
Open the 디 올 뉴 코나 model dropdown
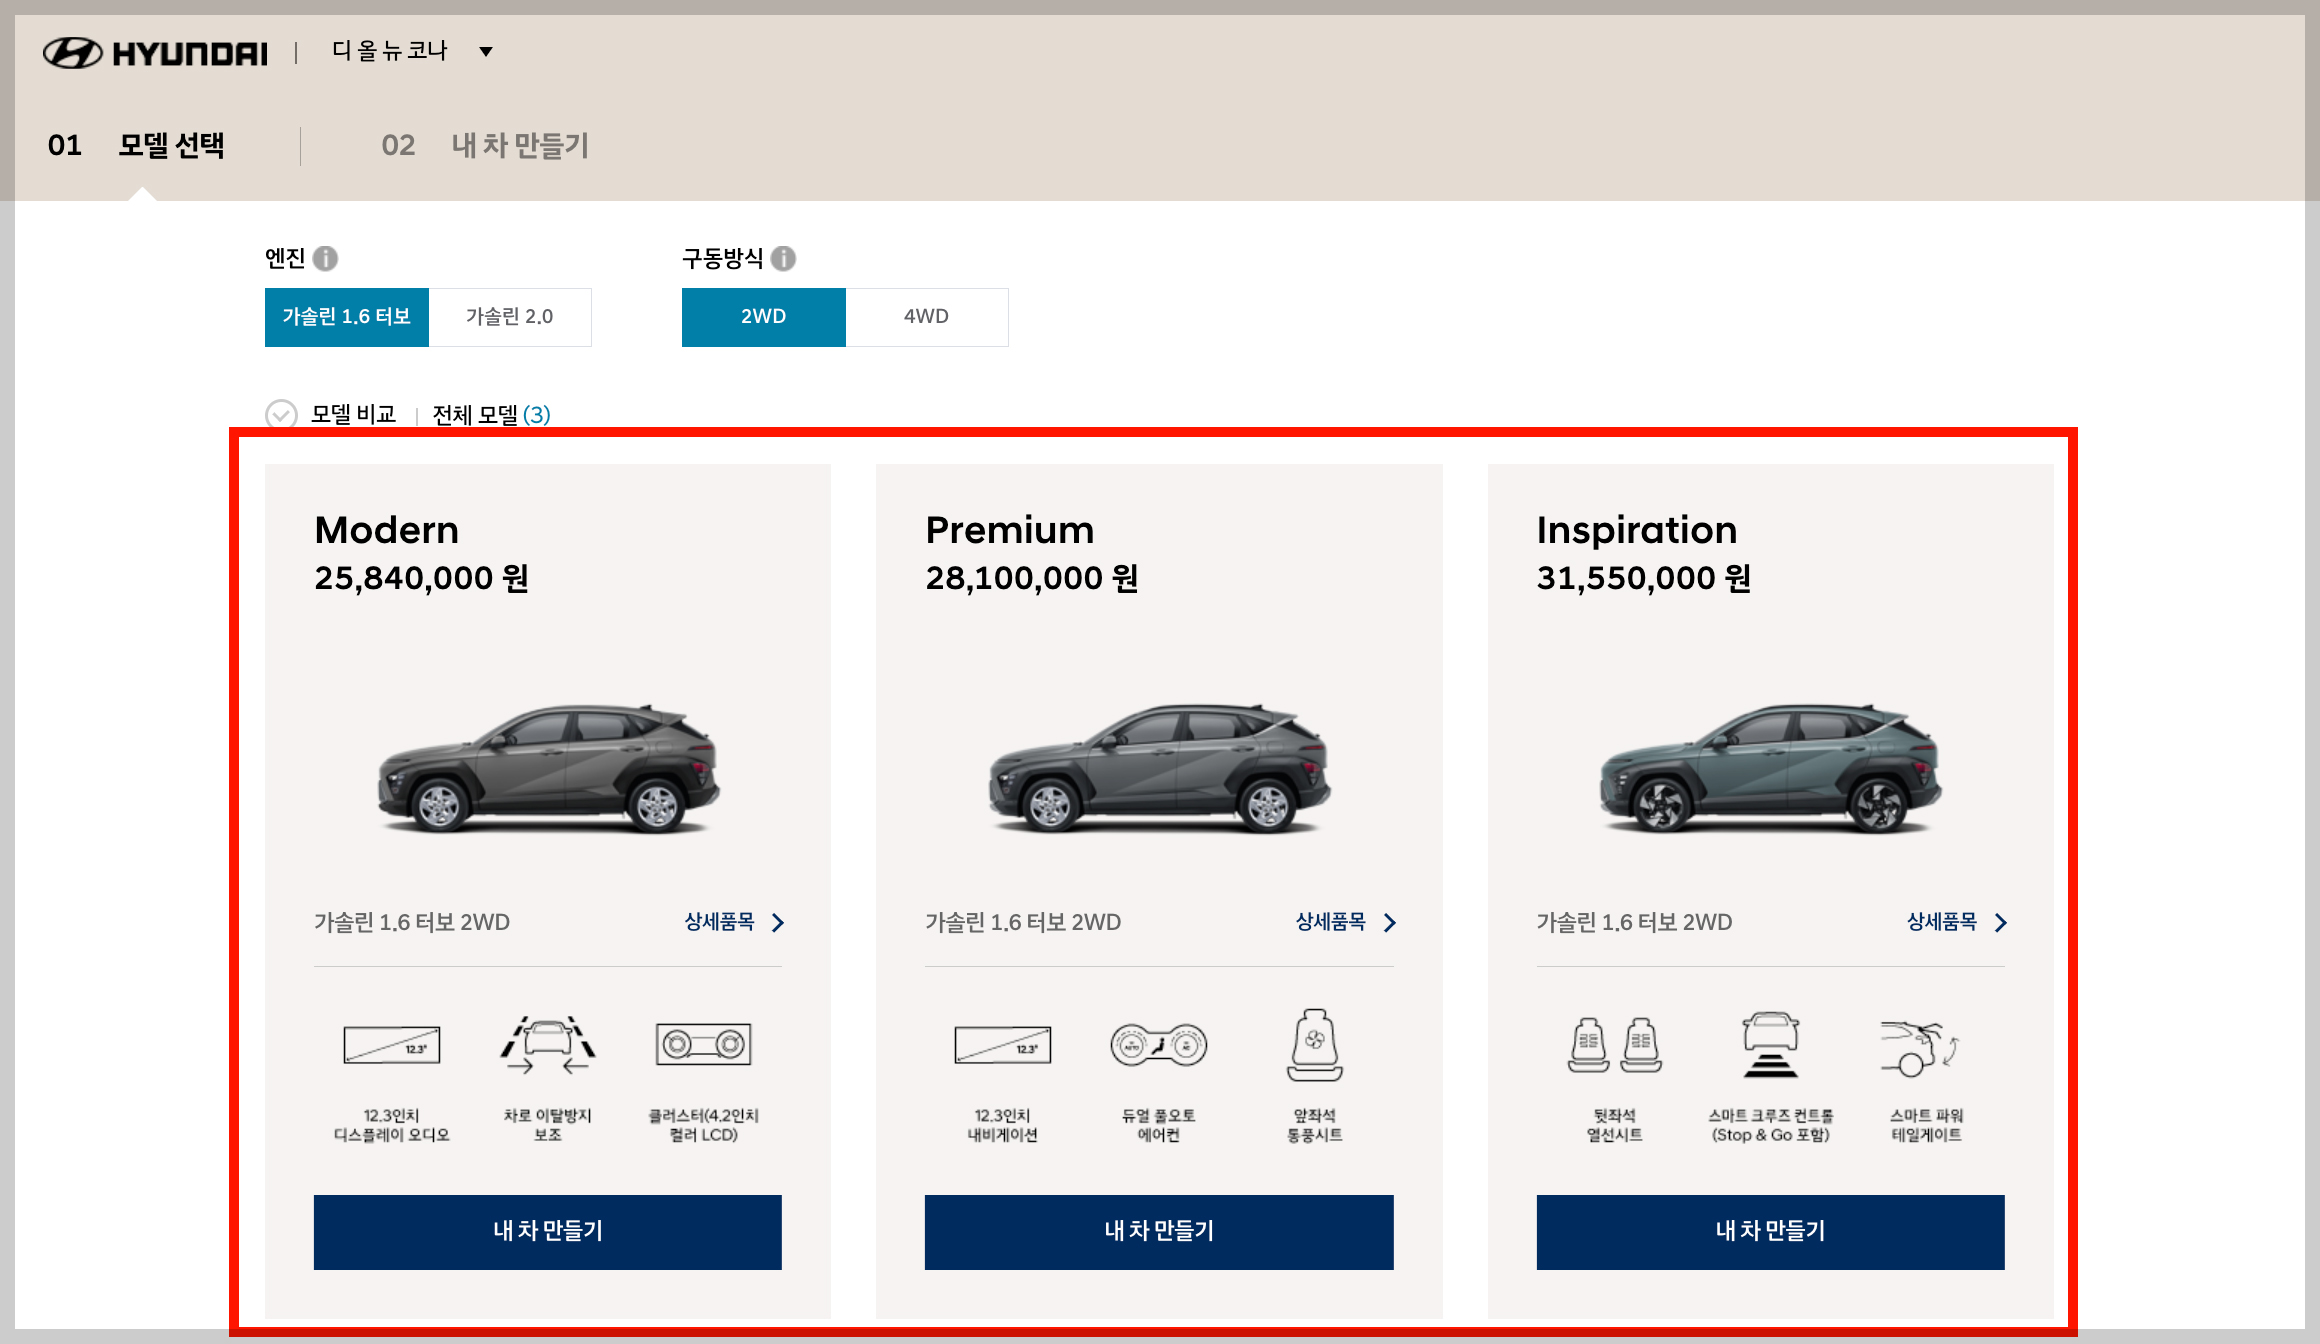pos(412,51)
